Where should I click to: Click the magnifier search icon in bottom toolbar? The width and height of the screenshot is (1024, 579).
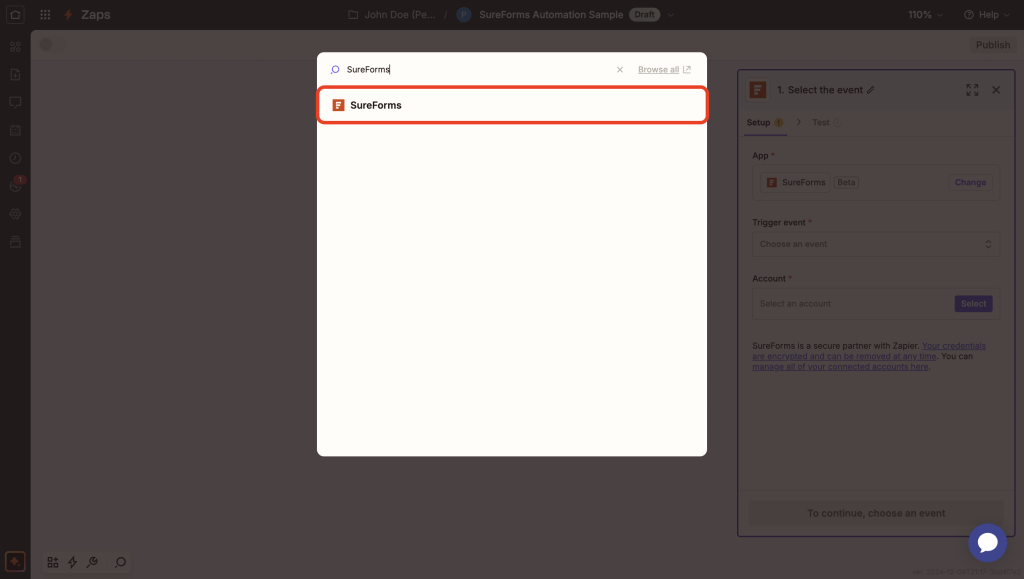(x=120, y=562)
